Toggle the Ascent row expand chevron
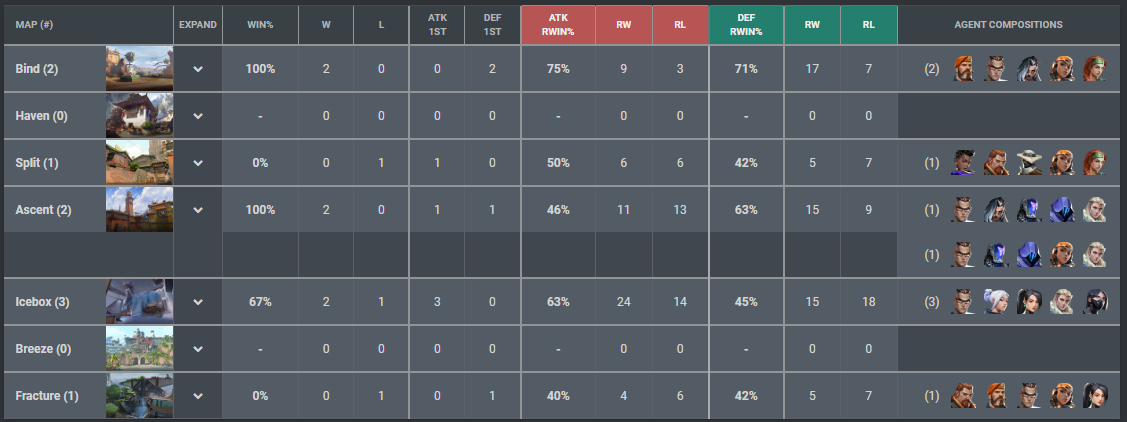Image resolution: width=1127 pixels, height=422 pixels. (x=198, y=209)
